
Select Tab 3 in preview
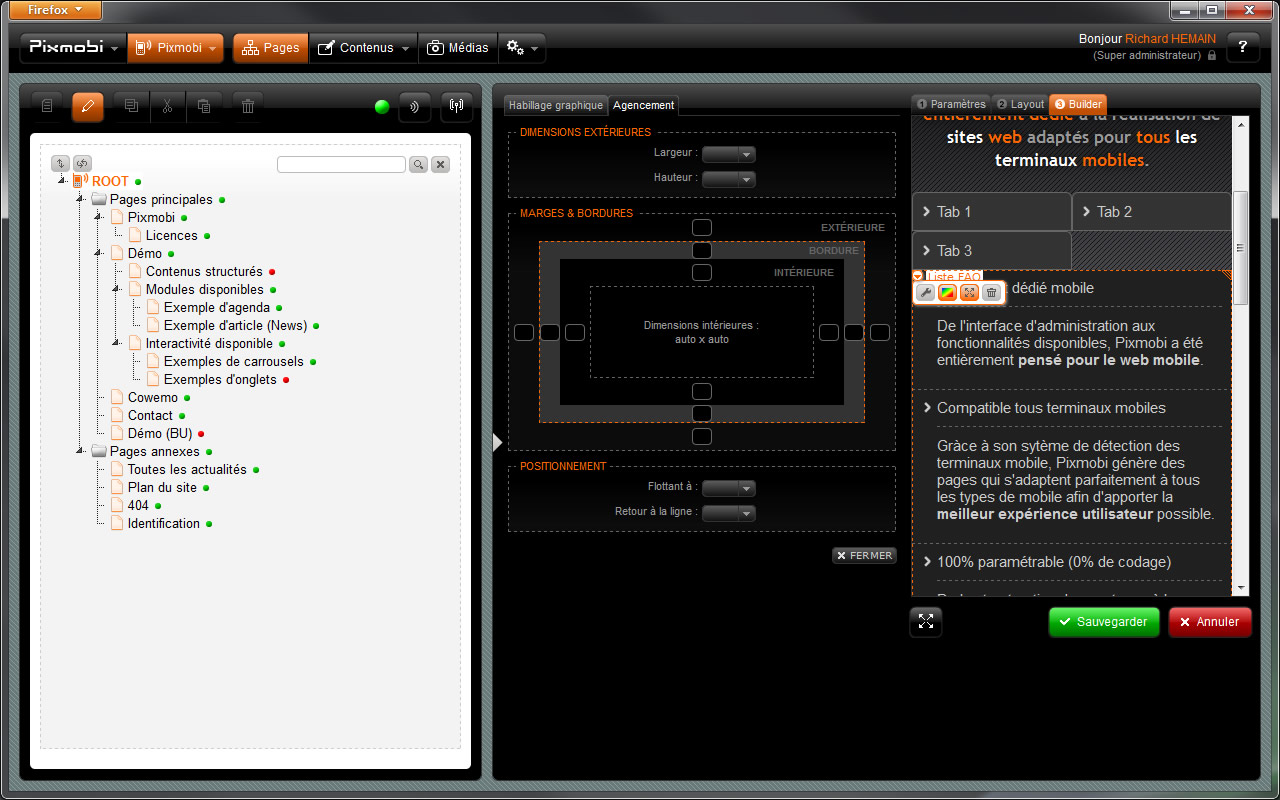click(x=992, y=251)
